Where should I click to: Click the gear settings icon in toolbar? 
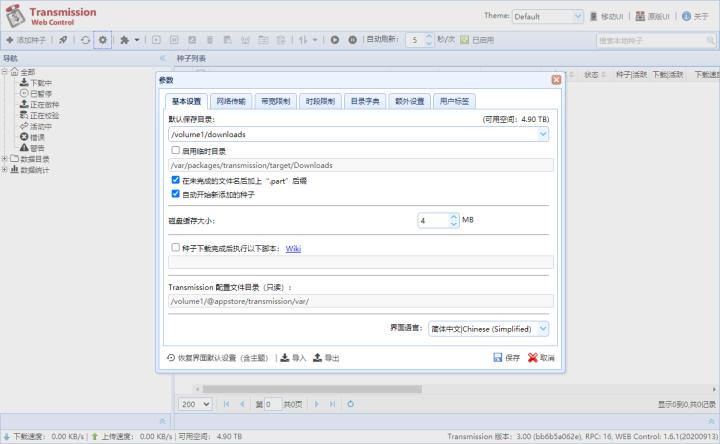click(x=102, y=40)
